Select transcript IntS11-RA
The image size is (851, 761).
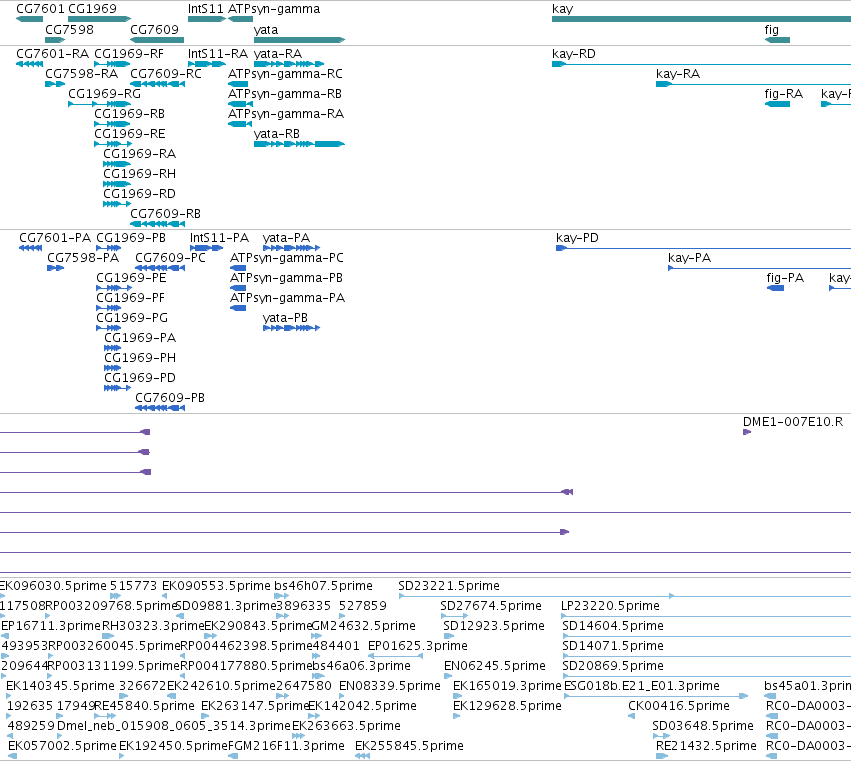(218, 54)
